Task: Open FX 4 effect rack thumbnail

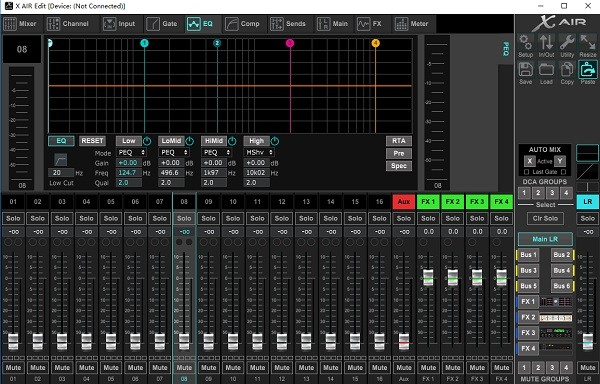Action: (x=556, y=348)
